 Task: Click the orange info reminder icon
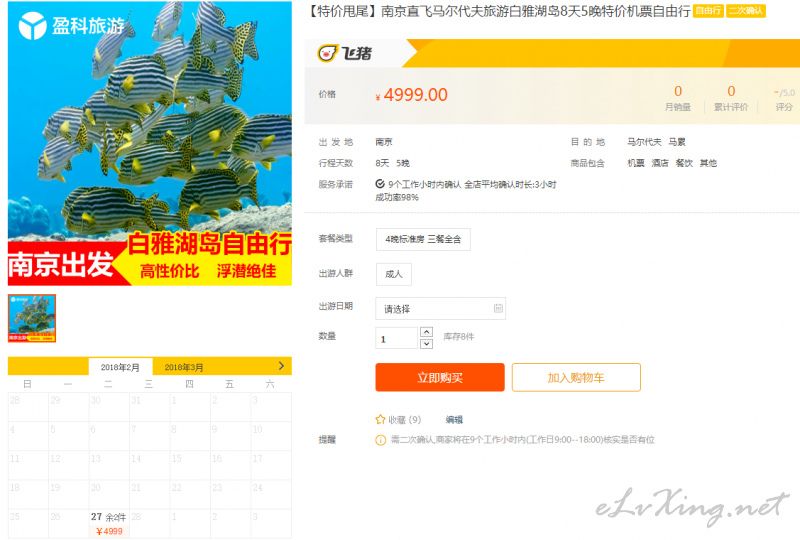pos(381,440)
